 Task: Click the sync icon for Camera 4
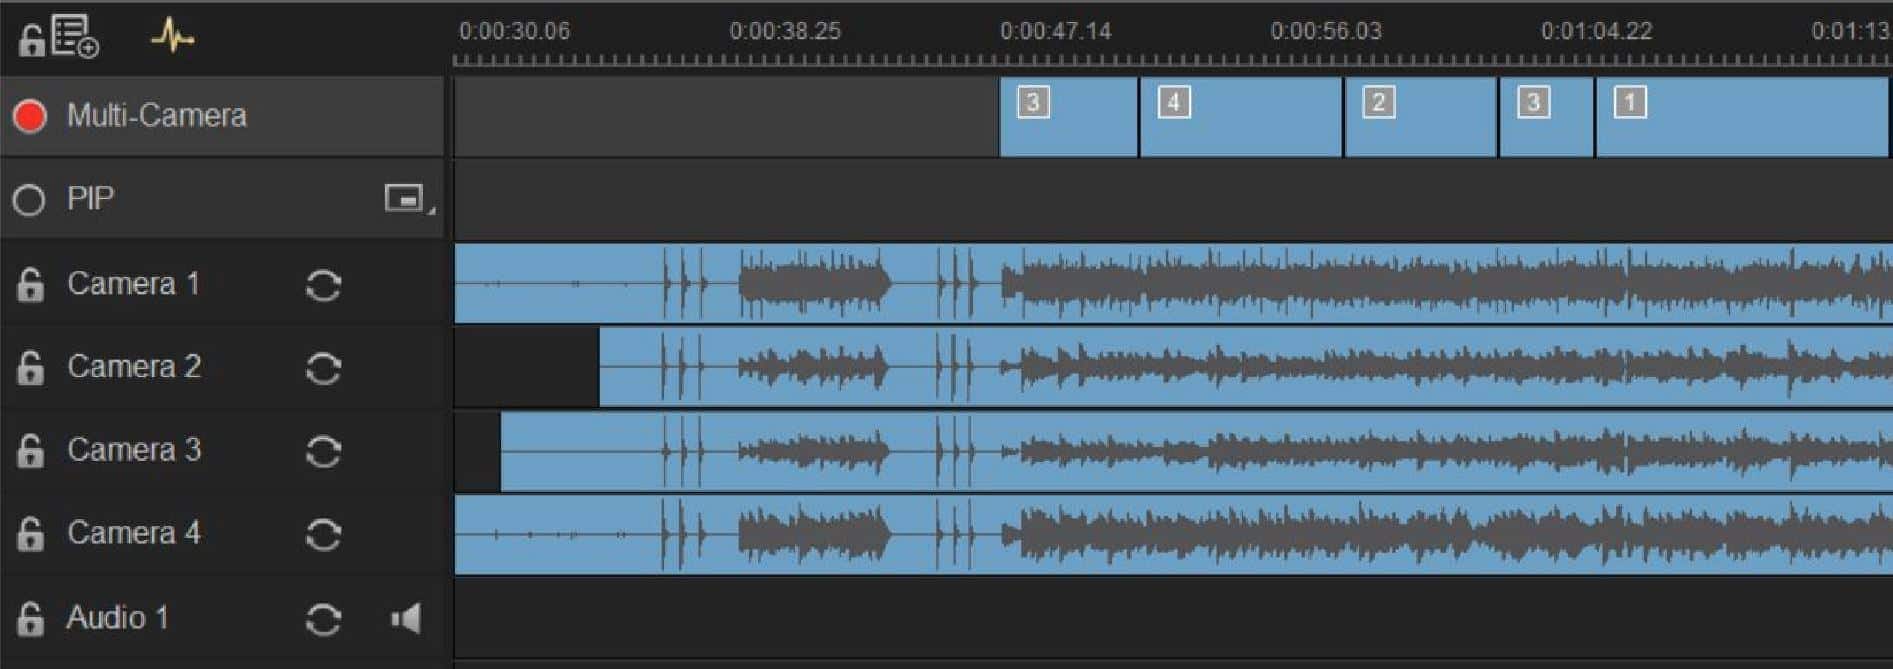[323, 535]
